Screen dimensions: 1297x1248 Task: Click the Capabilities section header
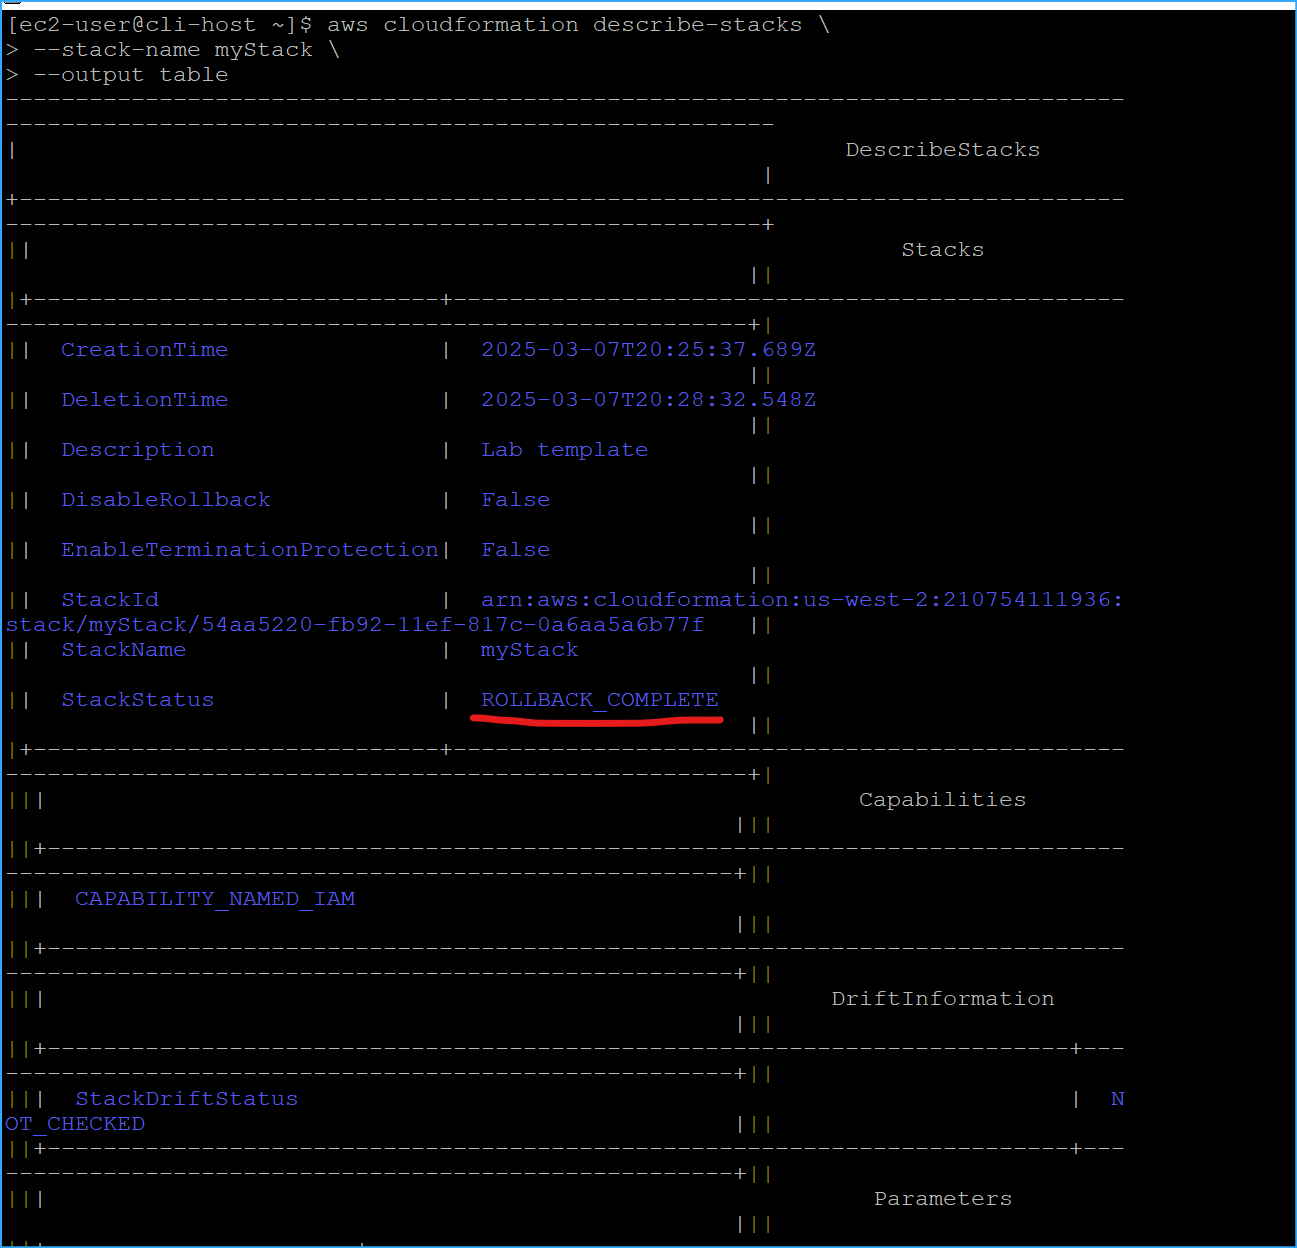940,798
